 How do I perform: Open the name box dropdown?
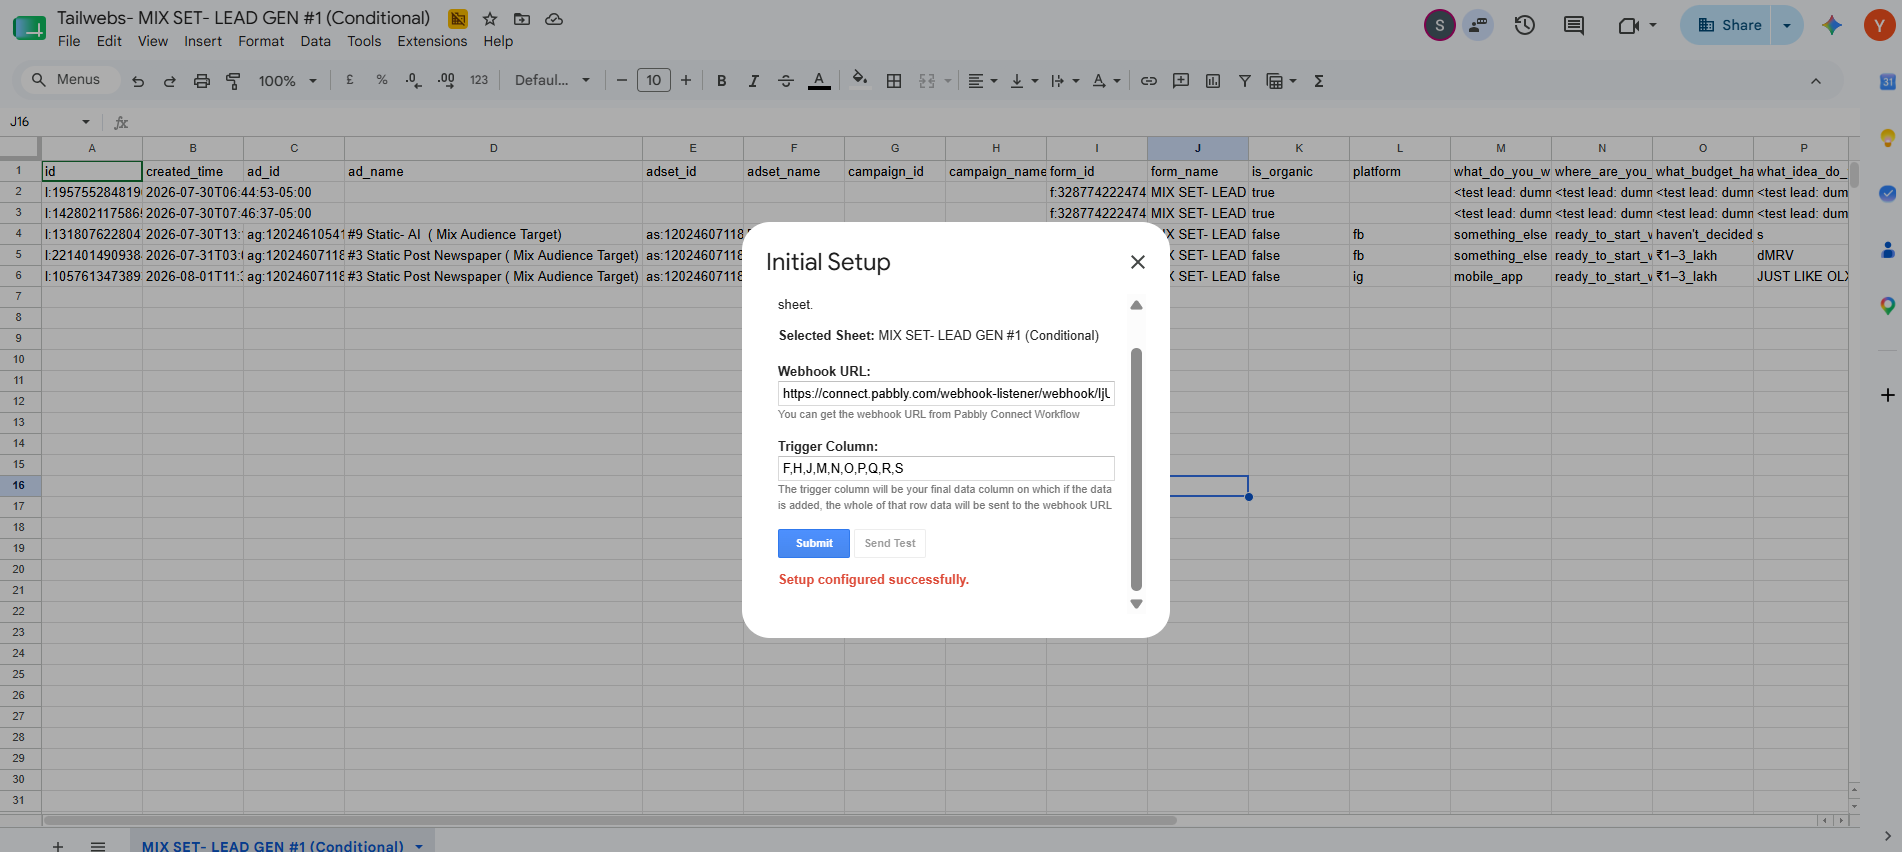(86, 122)
